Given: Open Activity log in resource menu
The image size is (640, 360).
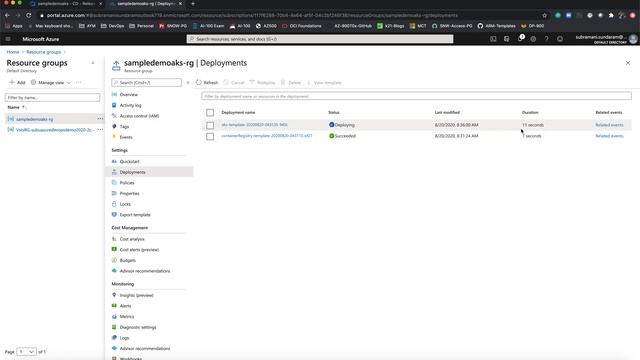Looking at the screenshot, I should tap(130, 105).
